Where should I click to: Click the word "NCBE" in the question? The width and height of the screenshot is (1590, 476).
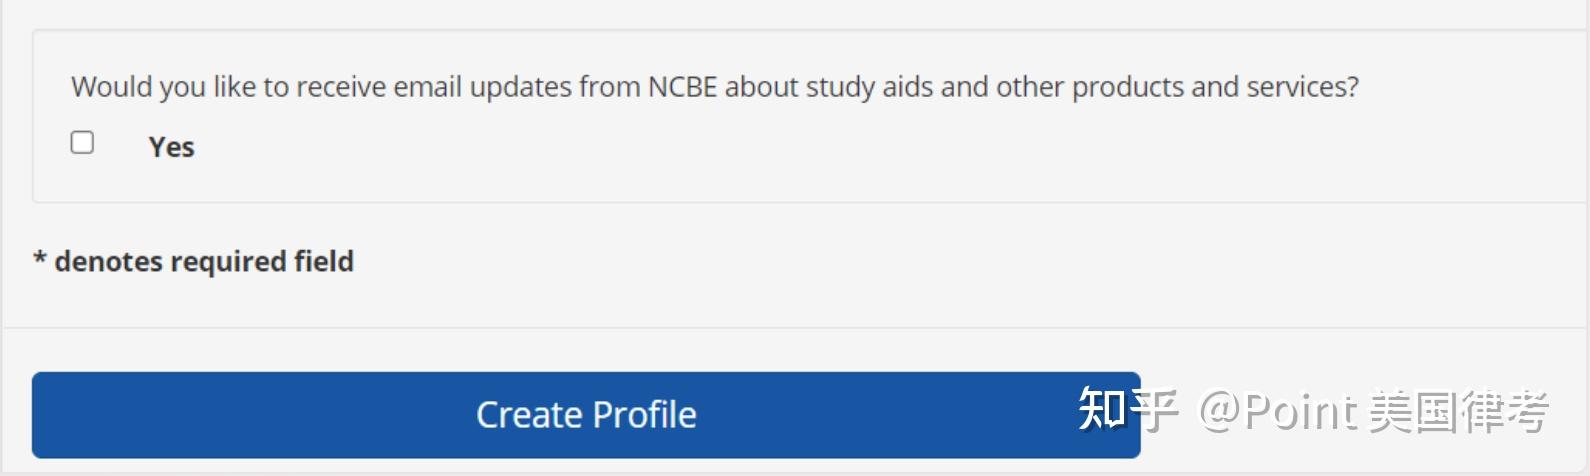click(682, 87)
